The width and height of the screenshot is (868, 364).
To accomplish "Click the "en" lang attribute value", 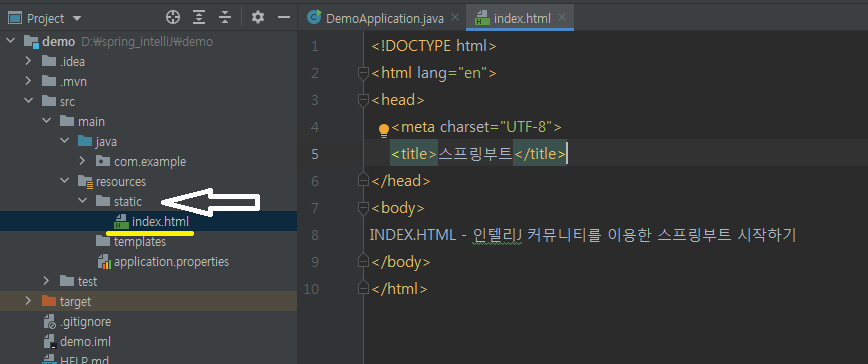I will pyautogui.click(x=472, y=73).
